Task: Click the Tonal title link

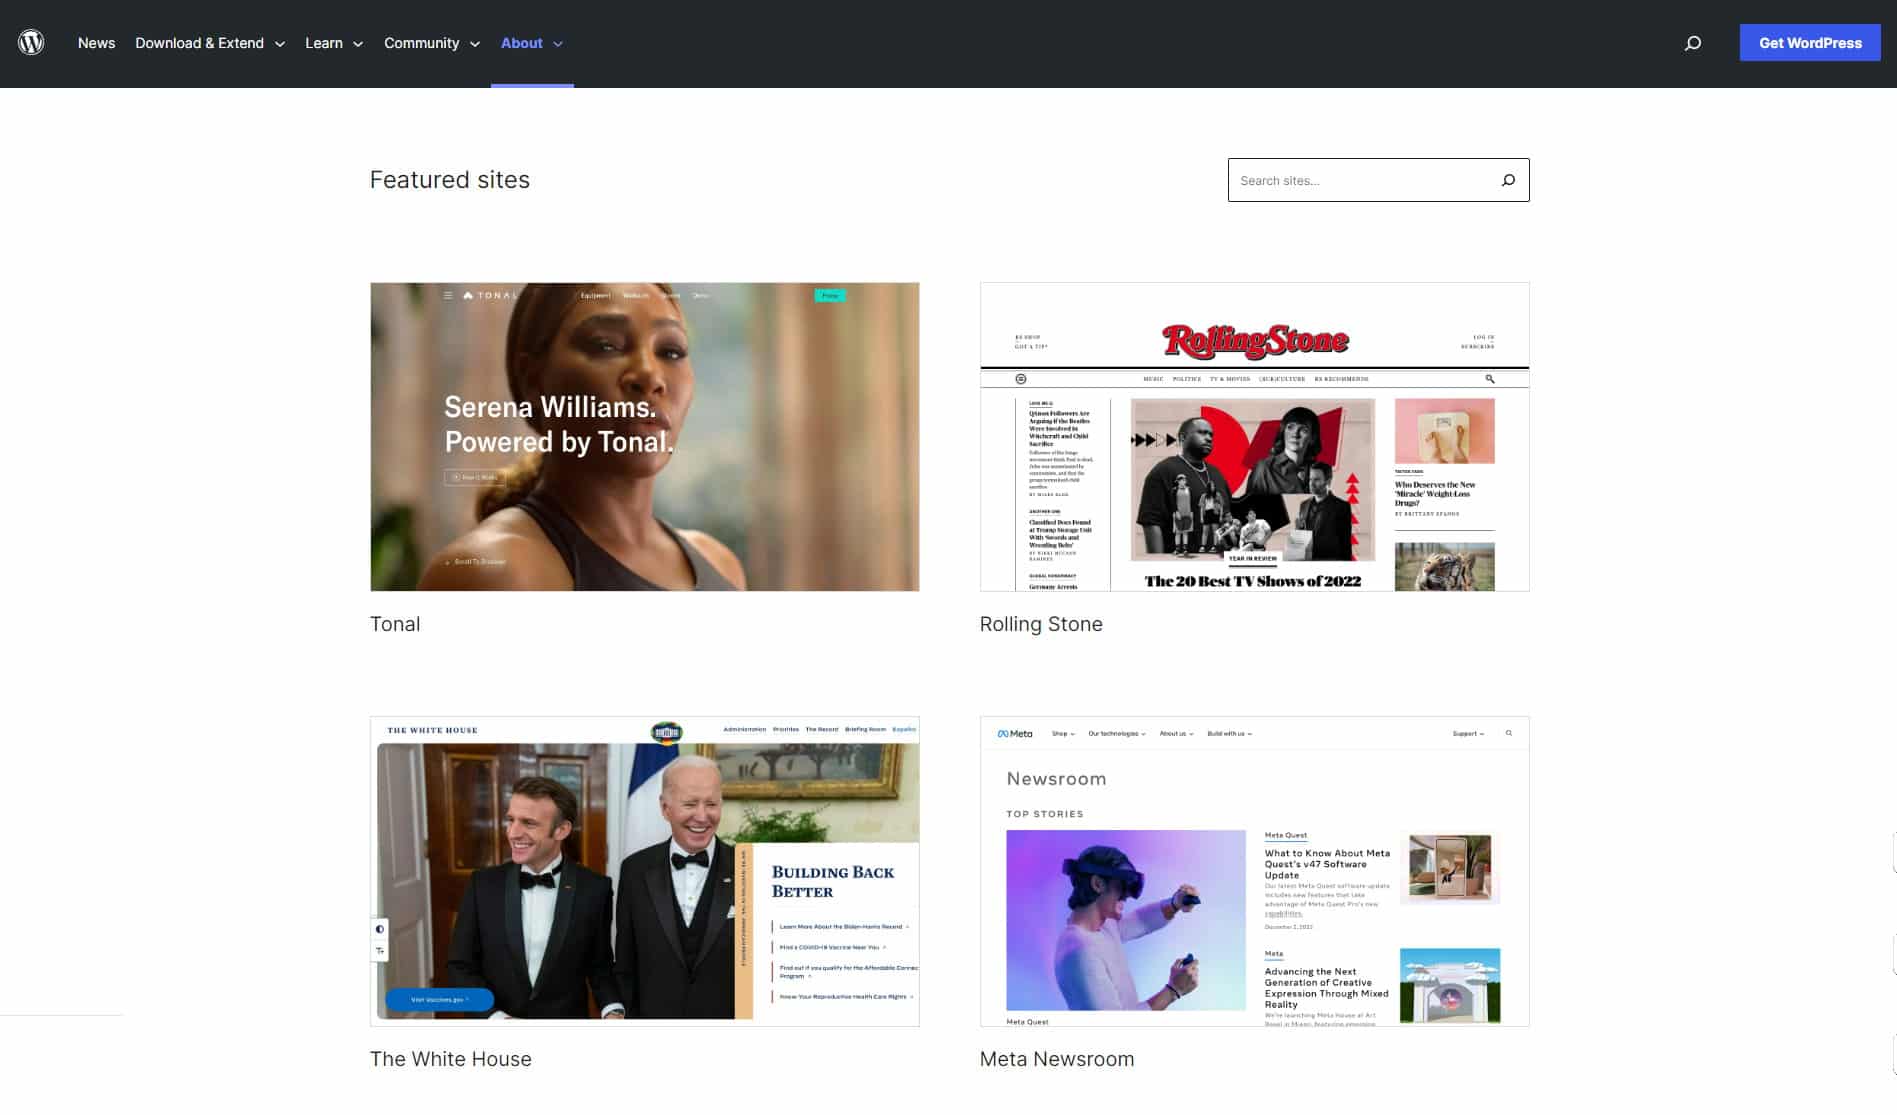Action: [x=395, y=624]
